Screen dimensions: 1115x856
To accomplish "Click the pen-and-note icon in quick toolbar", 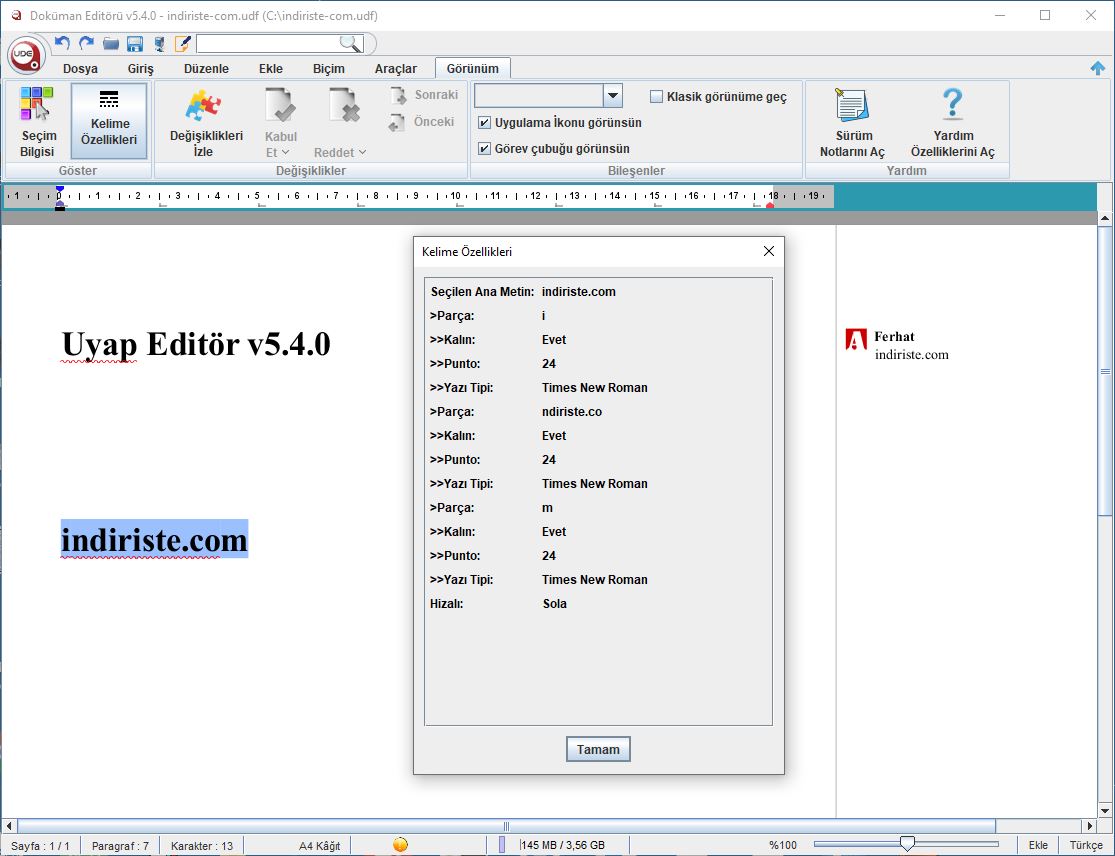I will click(183, 43).
